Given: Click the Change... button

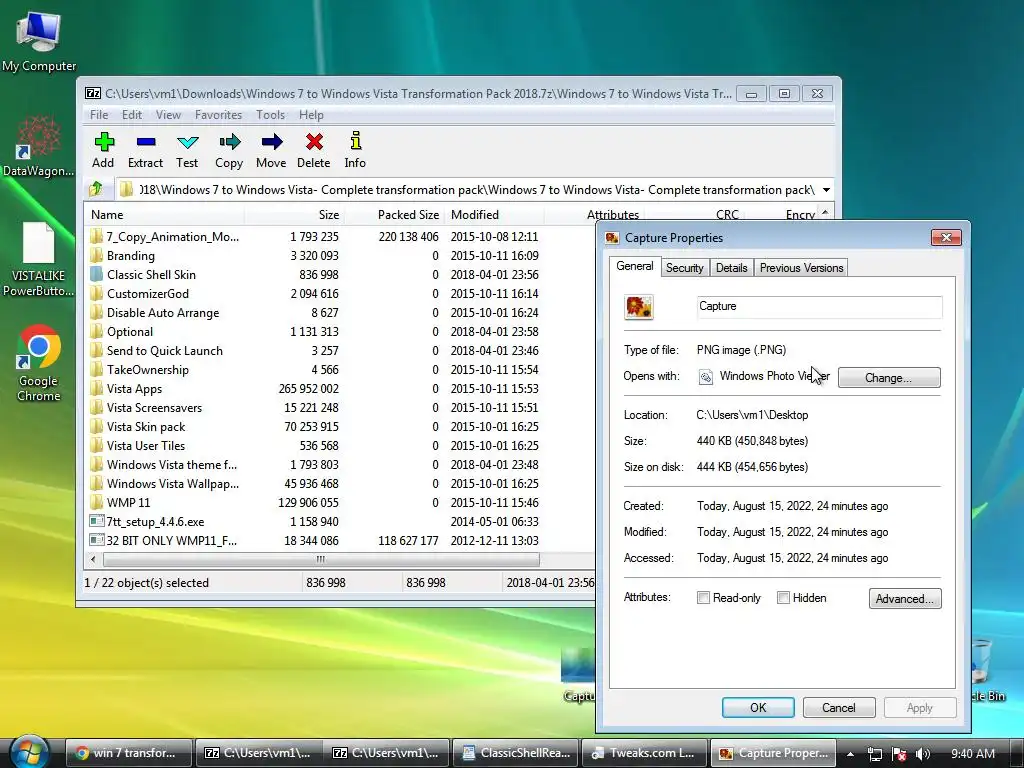Looking at the screenshot, I should [889, 377].
